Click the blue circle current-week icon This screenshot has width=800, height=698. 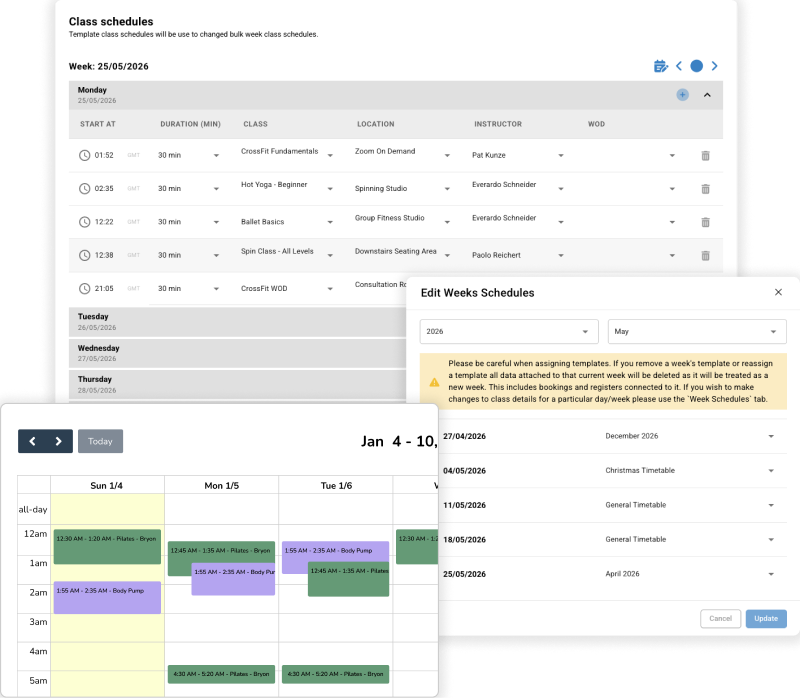(x=696, y=66)
